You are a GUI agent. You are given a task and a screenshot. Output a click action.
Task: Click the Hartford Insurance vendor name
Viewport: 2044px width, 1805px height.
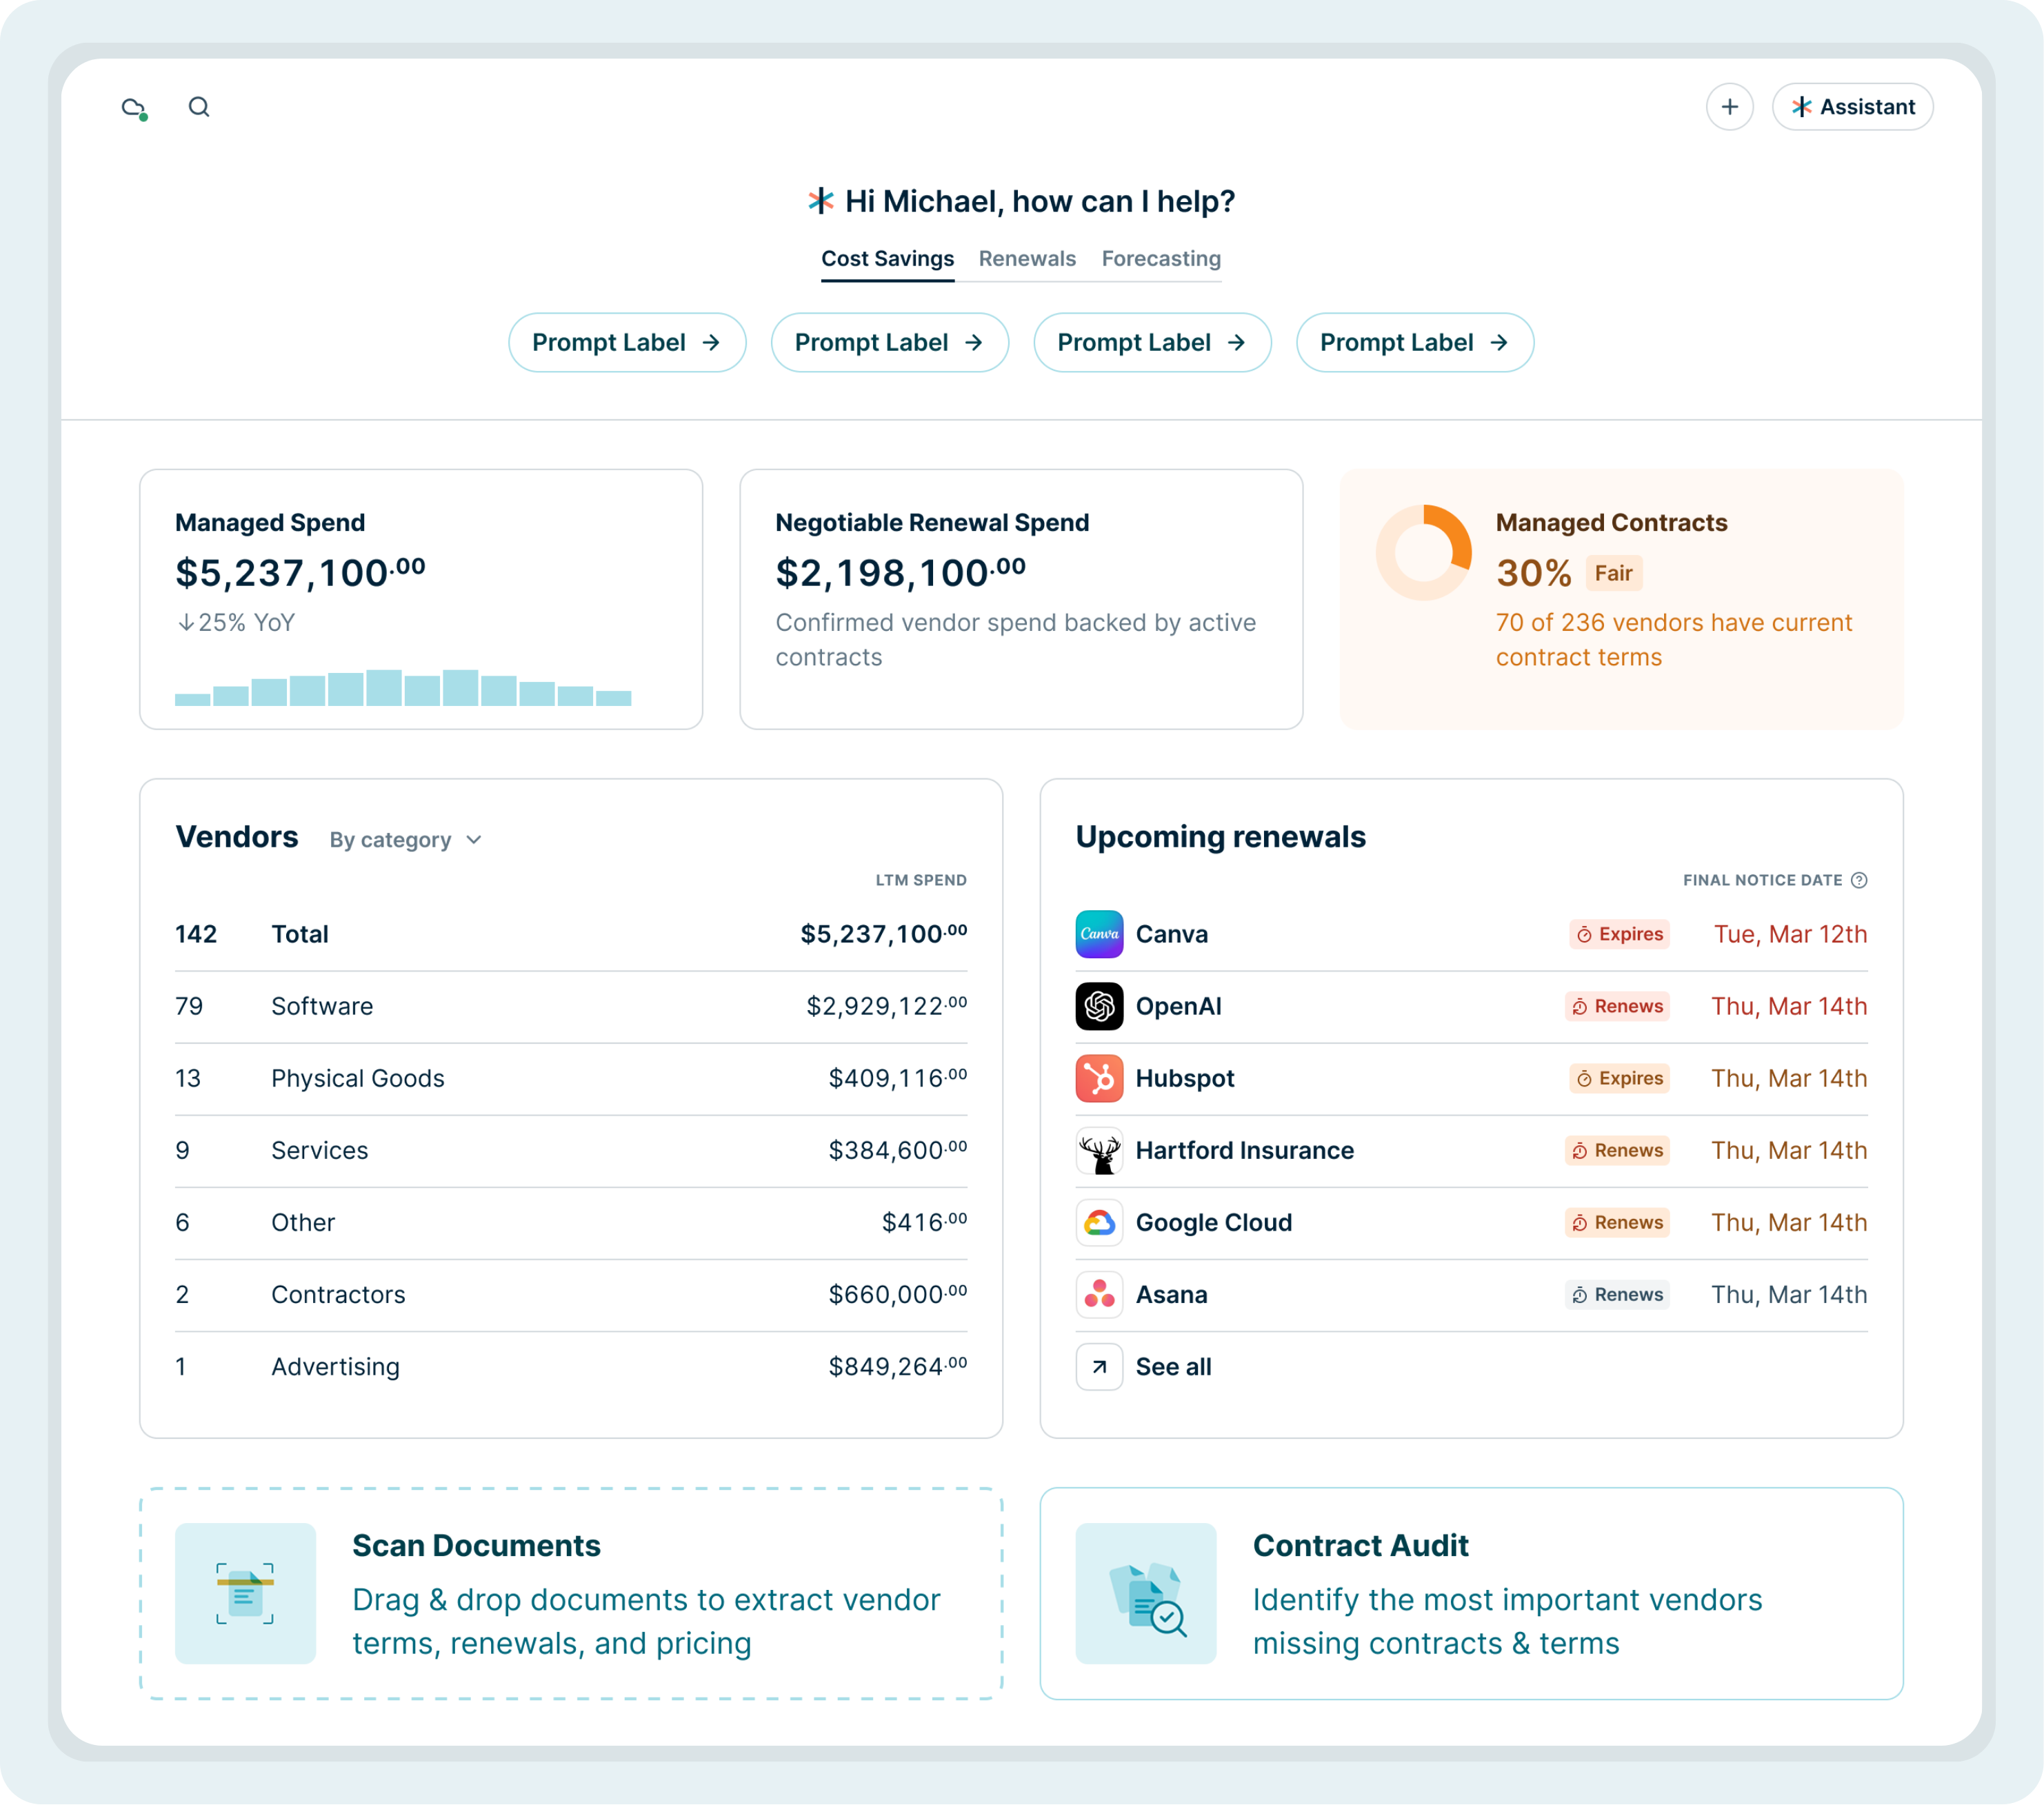coord(1244,1150)
